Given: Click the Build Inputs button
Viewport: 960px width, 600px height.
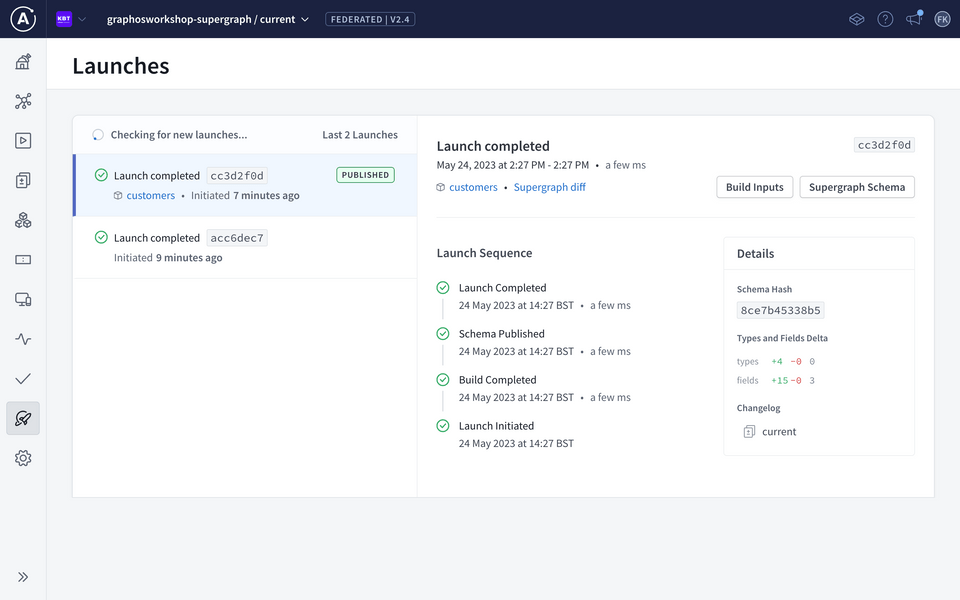Looking at the screenshot, I should 754,187.
